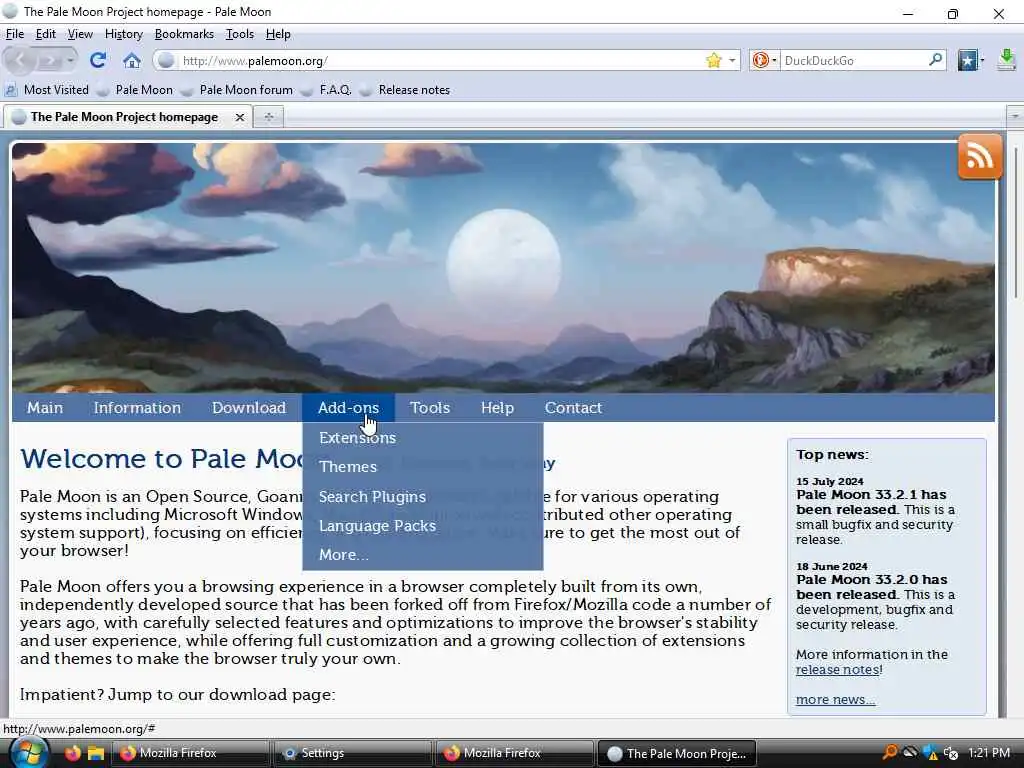The image size is (1024, 768).
Task: Open the Bookmarks menu
Action: click(x=184, y=34)
